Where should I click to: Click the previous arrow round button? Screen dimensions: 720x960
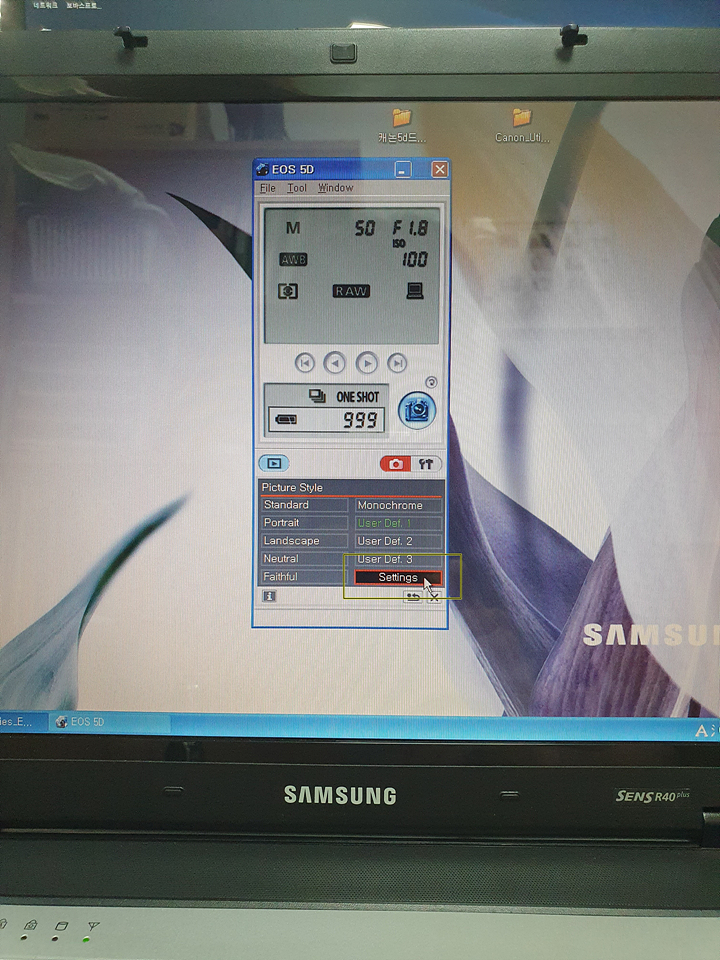click(x=334, y=363)
